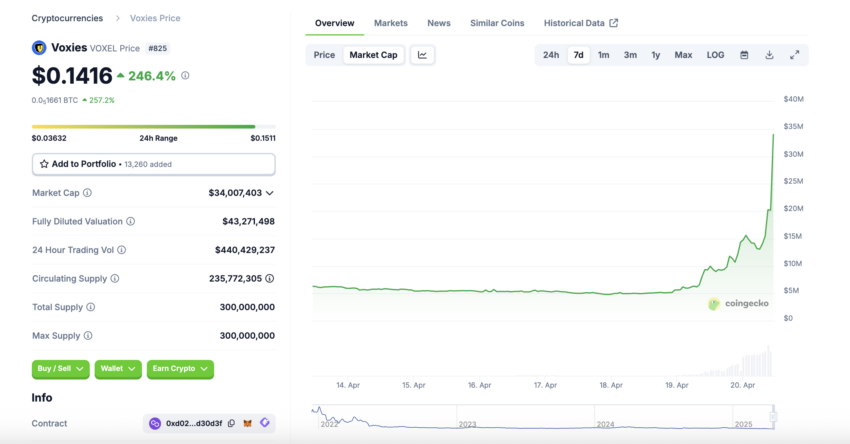Click the 17. Apr axis label
The image size is (850, 444).
click(545, 385)
